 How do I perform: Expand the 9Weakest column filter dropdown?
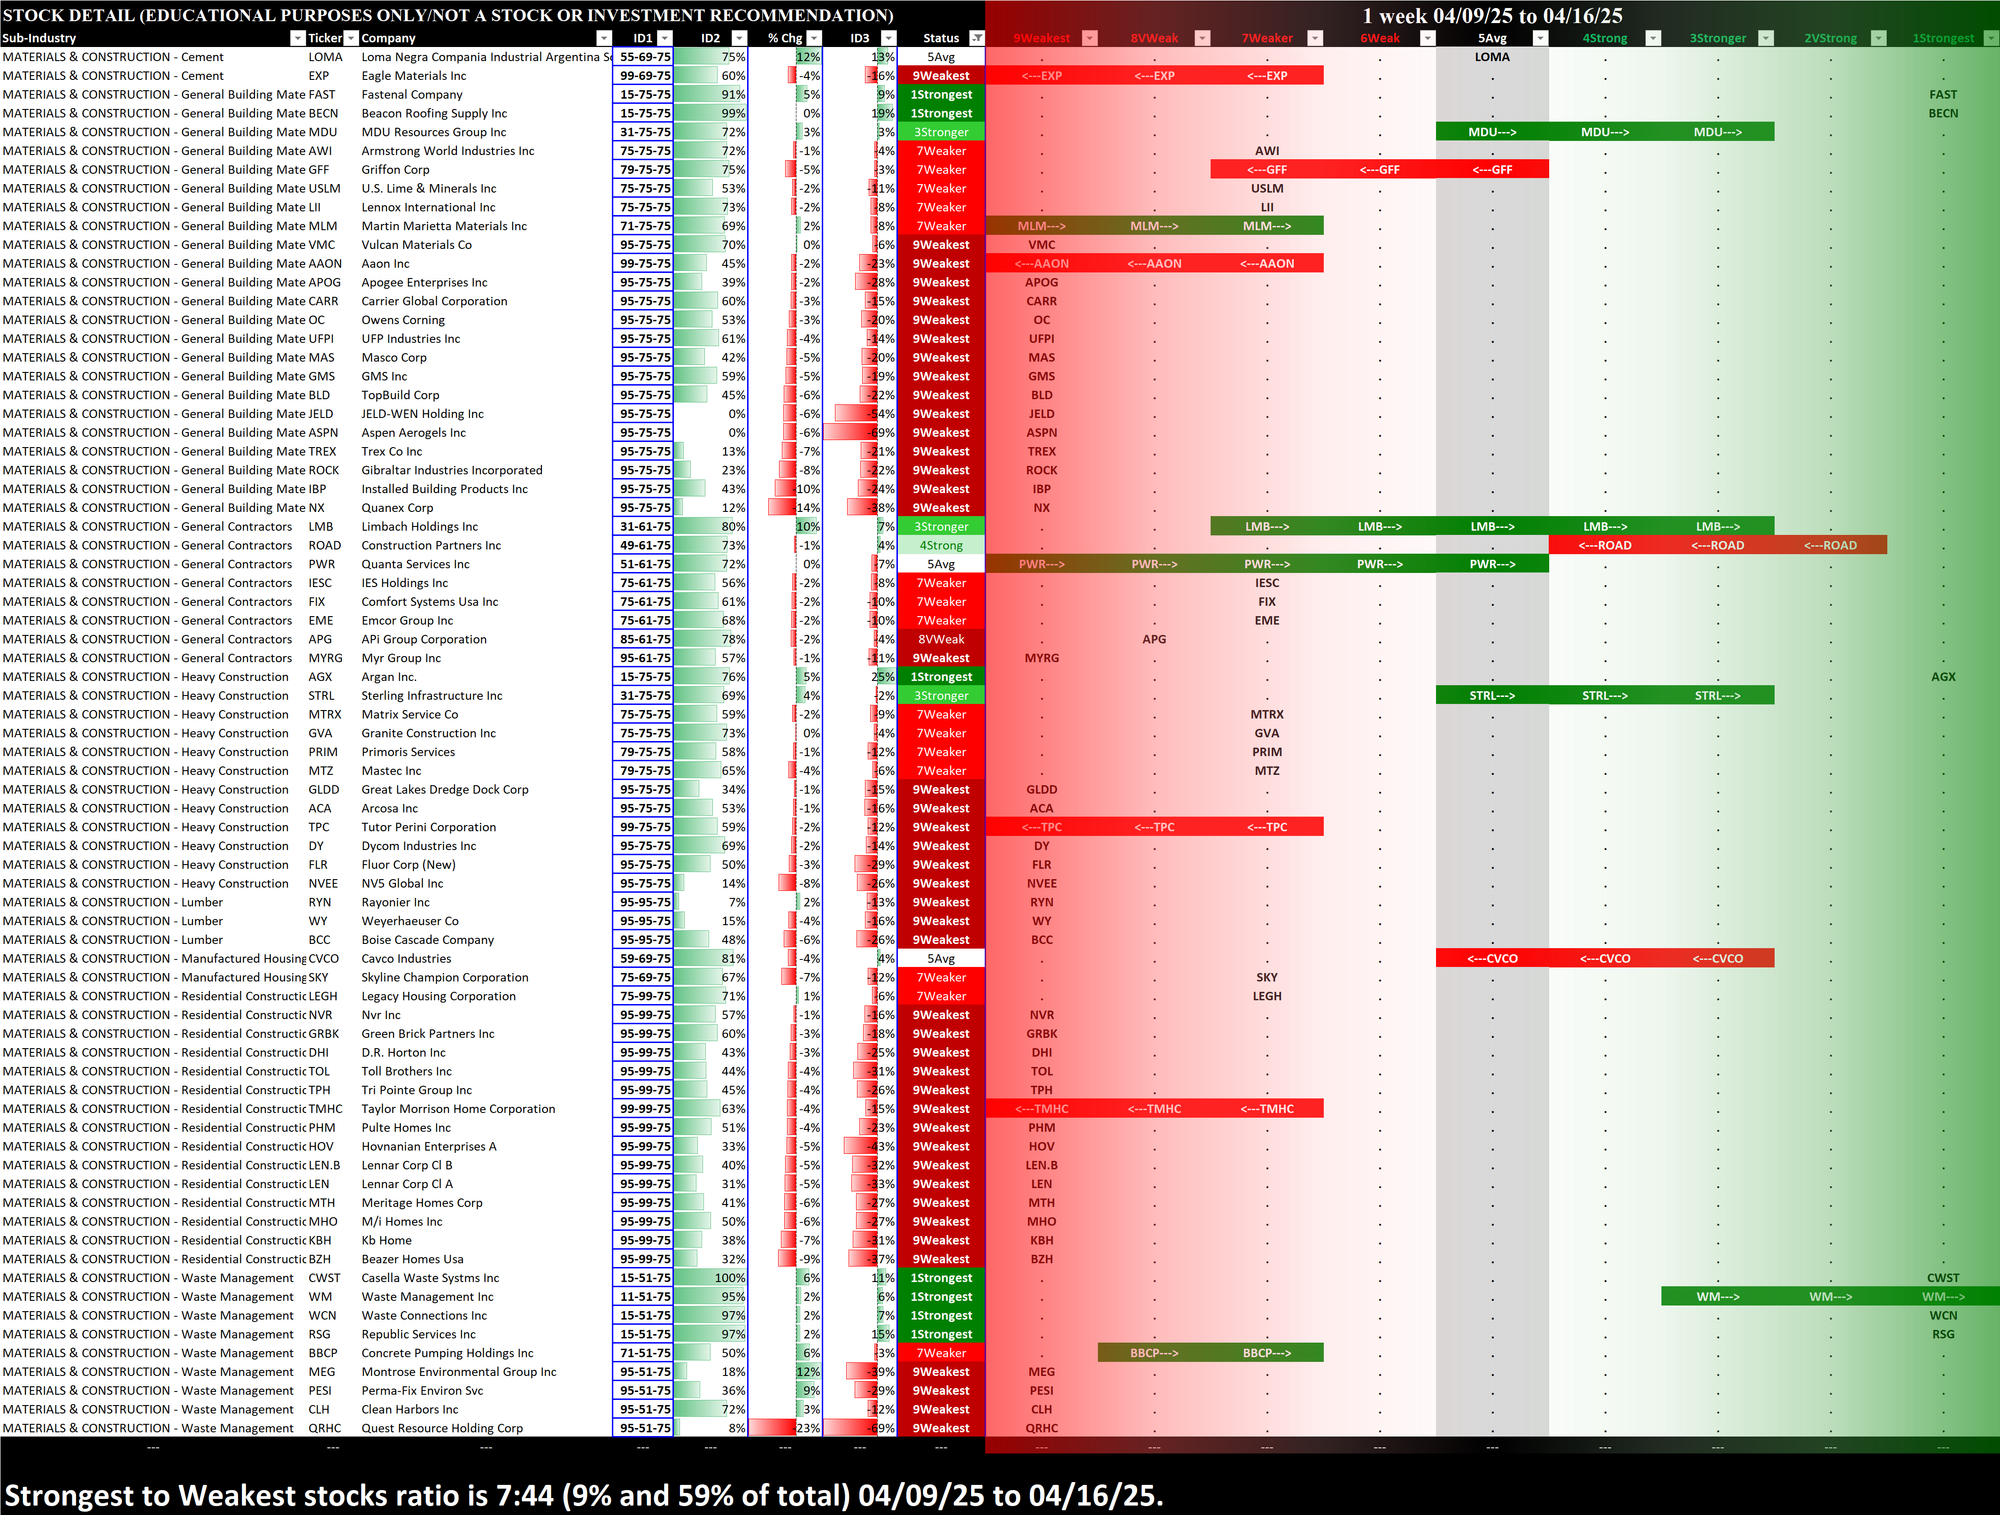pyautogui.click(x=1090, y=38)
